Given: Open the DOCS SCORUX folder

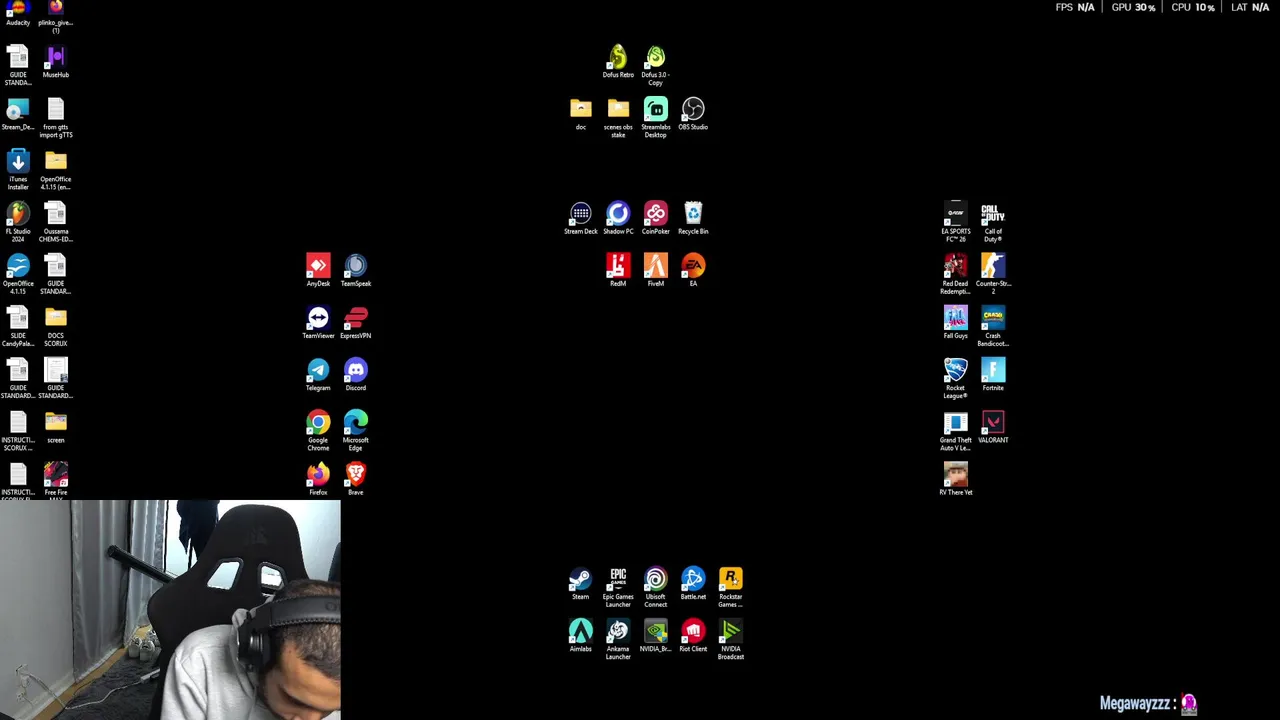Looking at the screenshot, I should pos(56,326).
